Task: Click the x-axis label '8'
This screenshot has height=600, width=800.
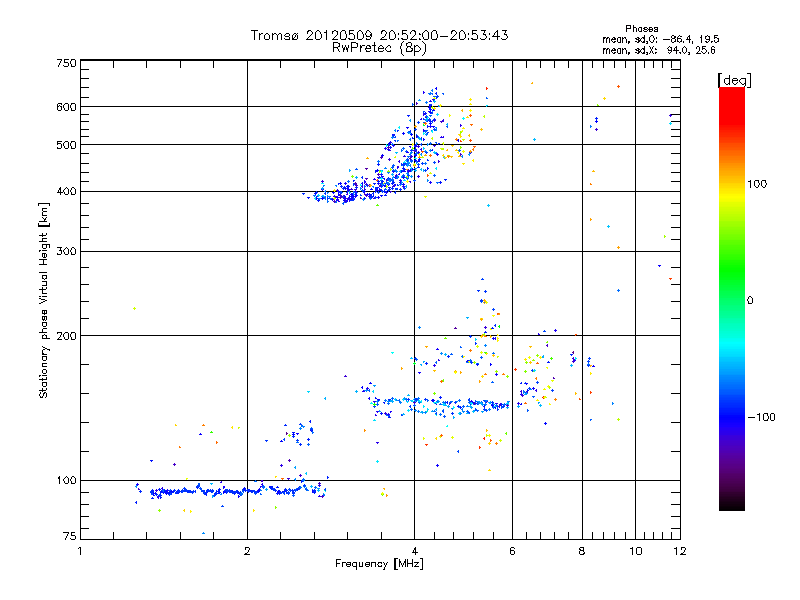Action: point(582,551)
